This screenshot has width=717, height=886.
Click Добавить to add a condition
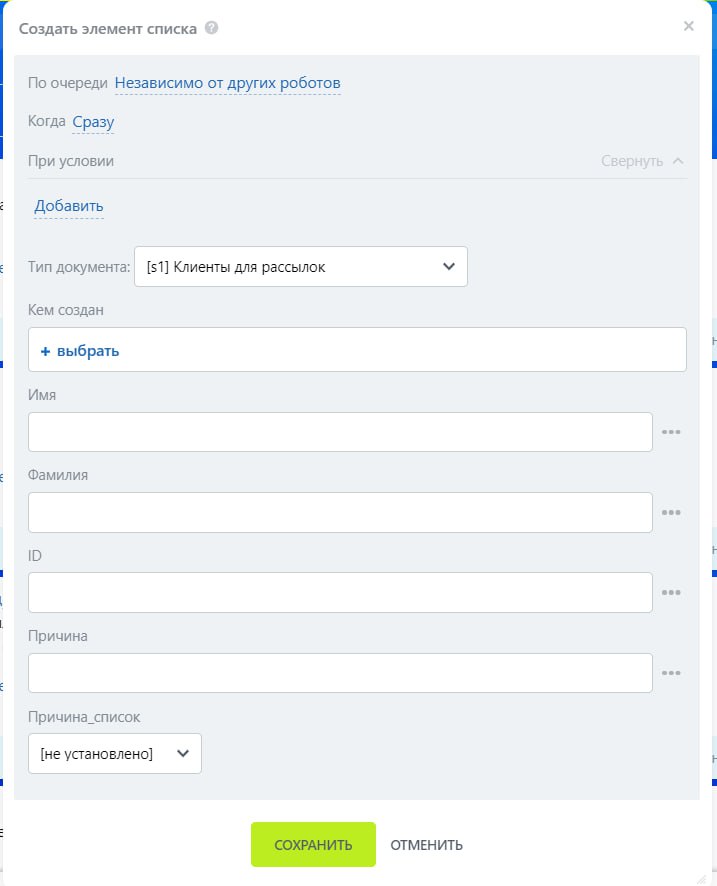pos(69,206)
